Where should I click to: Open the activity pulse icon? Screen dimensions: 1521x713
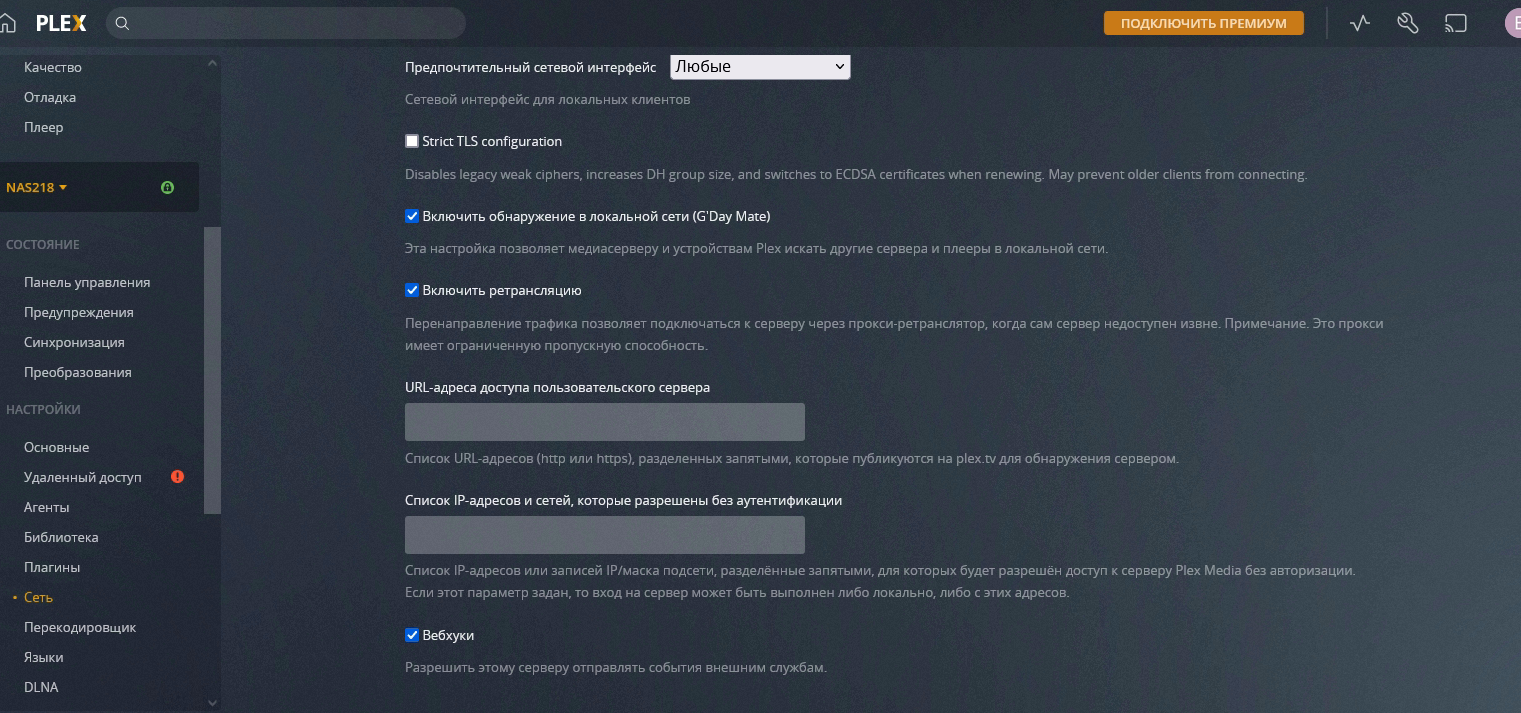point(1359,23)
